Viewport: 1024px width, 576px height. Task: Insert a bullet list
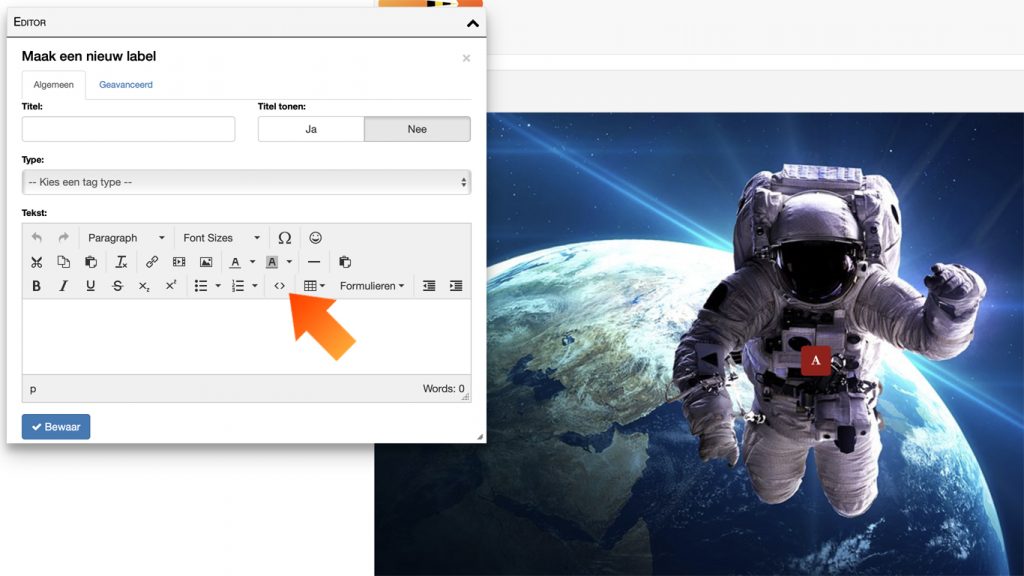[x=201, y=286]
